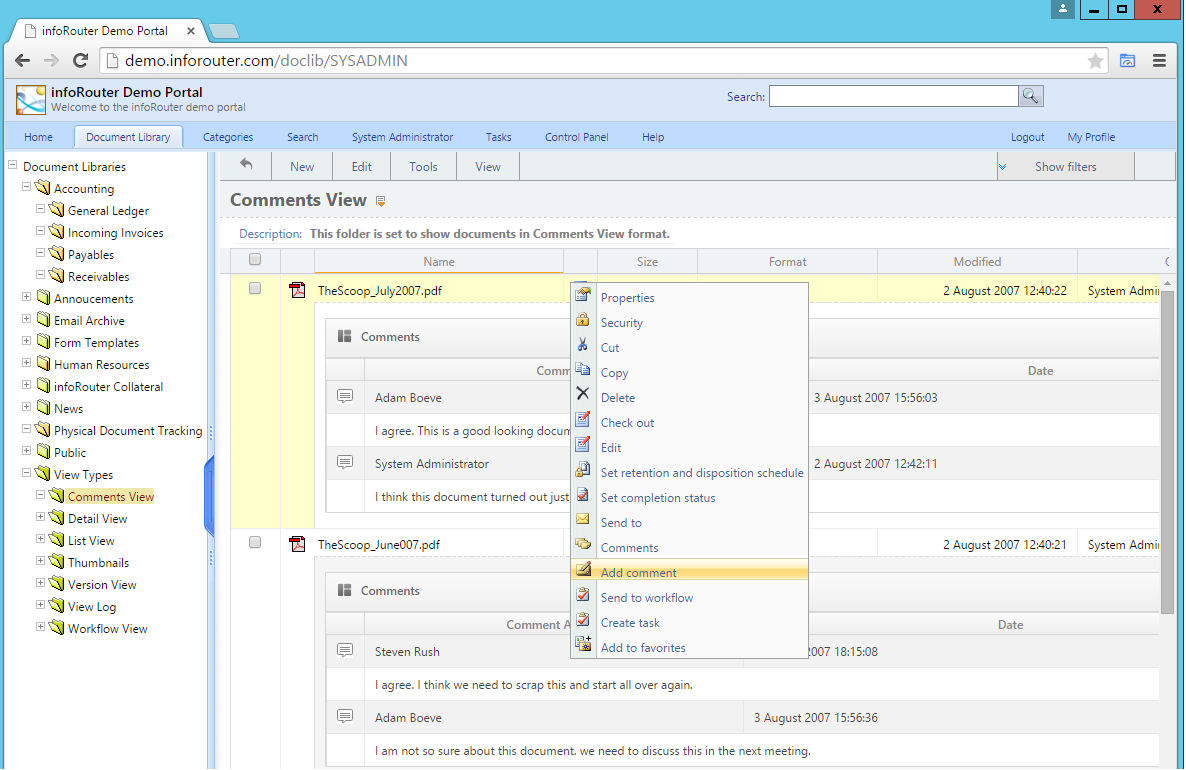
Task: Select Add comment from context menu
Action: [x=640, y=572]
